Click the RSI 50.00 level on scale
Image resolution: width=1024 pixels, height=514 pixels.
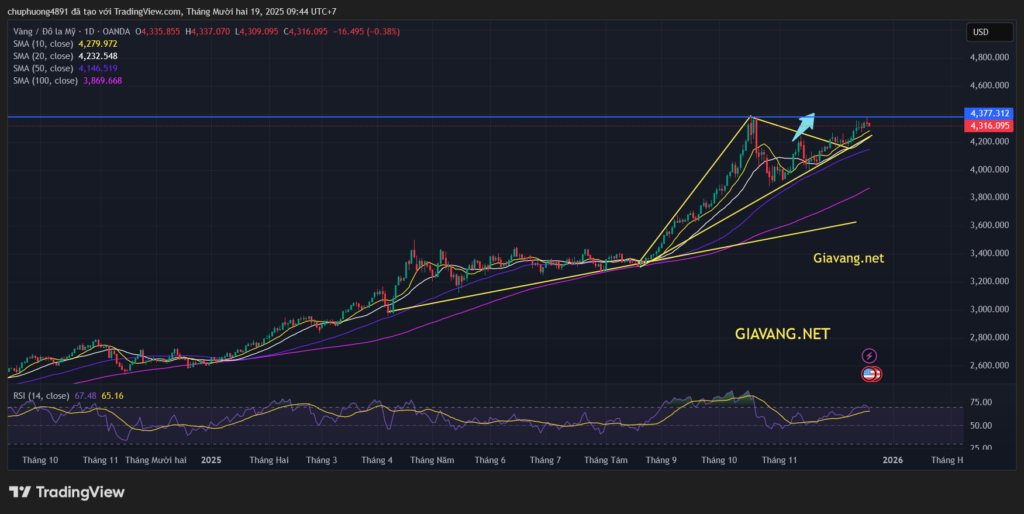[980, 425]
